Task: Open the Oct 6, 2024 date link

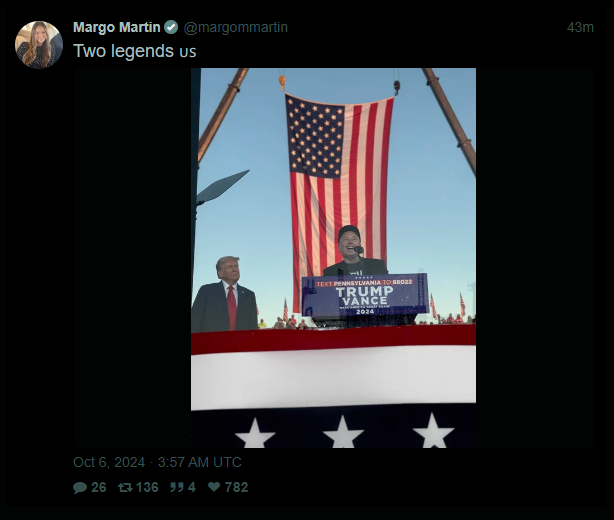Action: click(x=109, y=462)
